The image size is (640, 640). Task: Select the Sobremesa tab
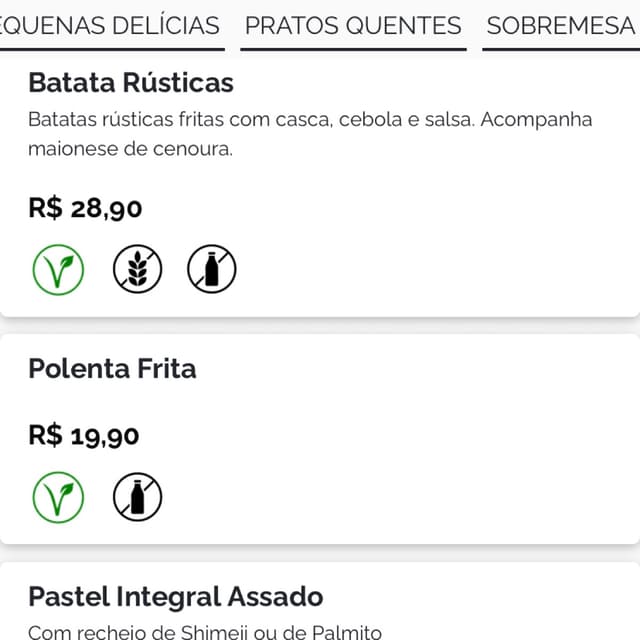(x=563, y=26)
